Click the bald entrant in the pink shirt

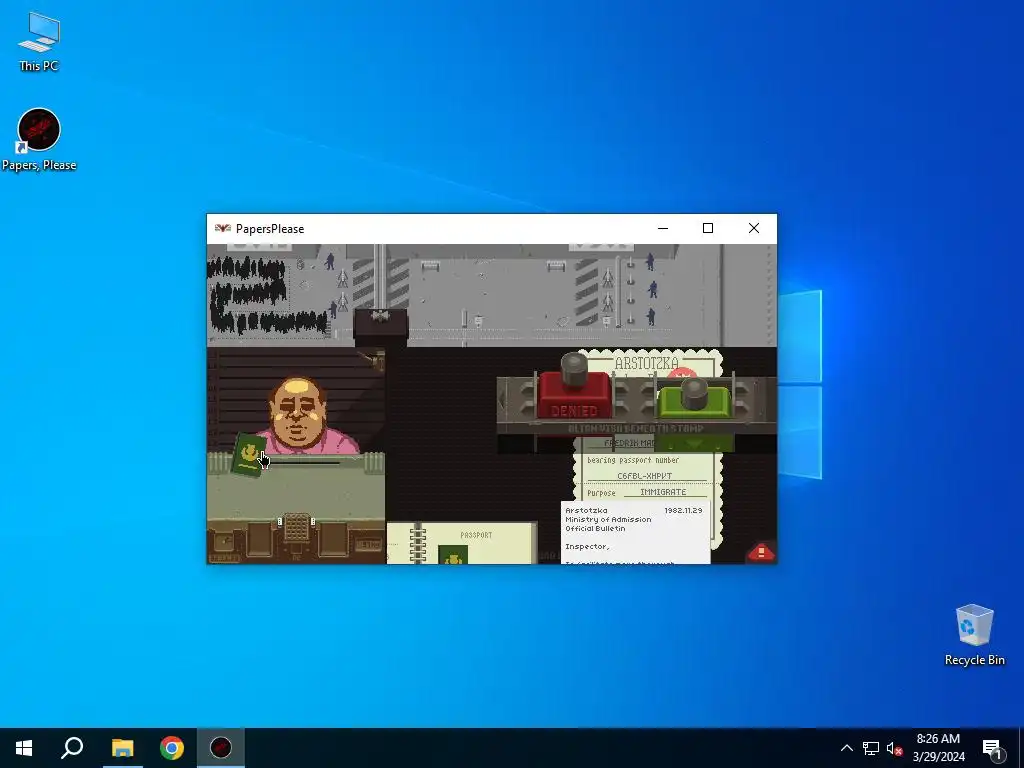tap(299, 415)
